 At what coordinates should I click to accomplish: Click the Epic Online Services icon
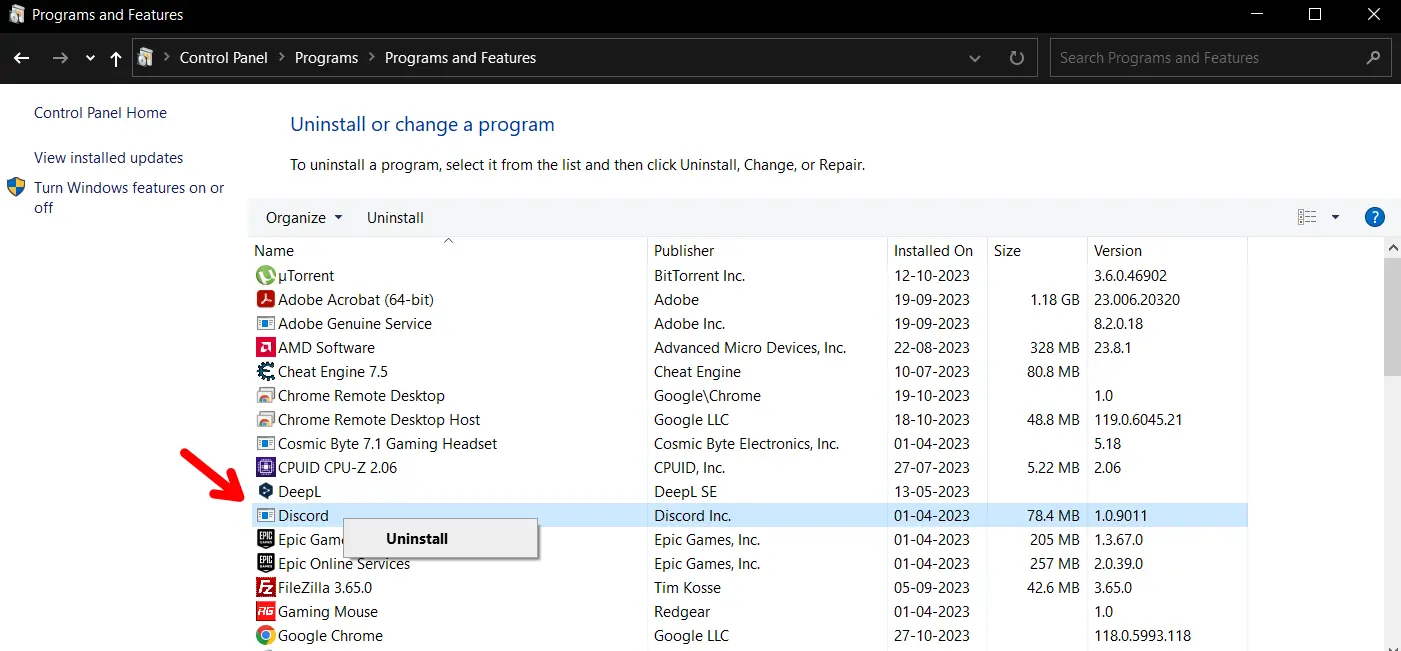point(265,563)
